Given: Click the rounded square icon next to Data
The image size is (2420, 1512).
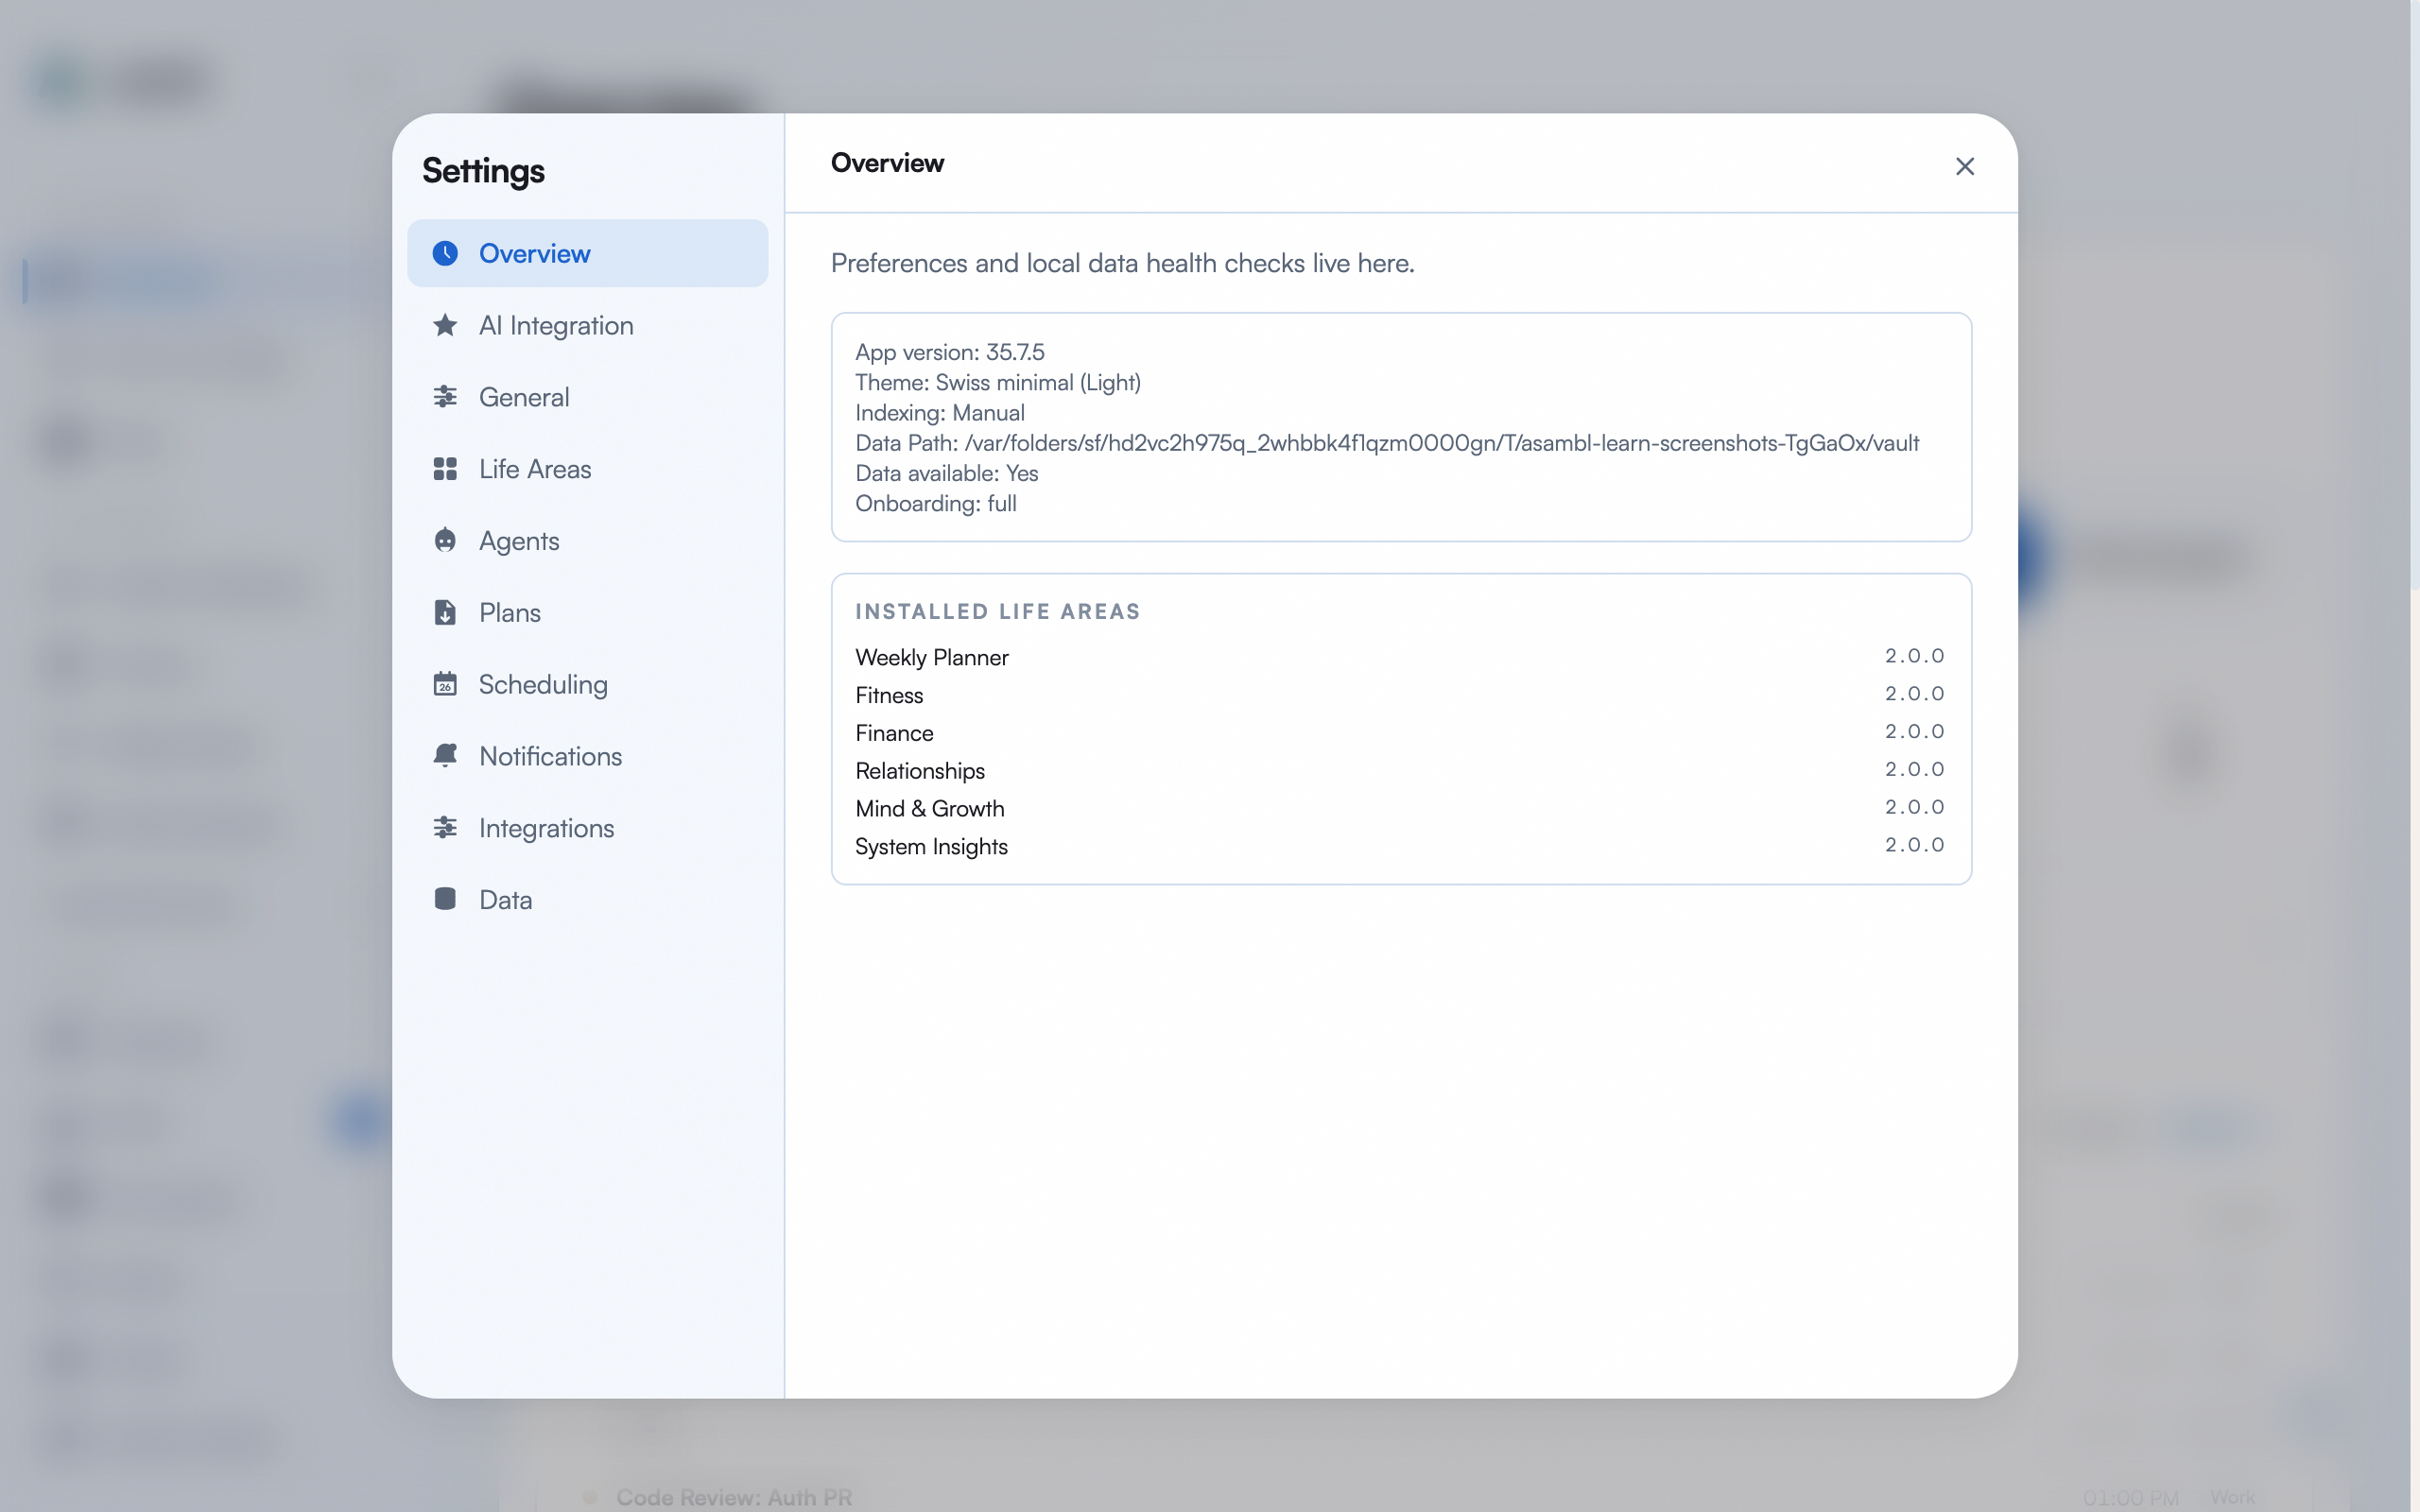Looking at the screenshot, I should pyautogui.click(x=445, y=899).
